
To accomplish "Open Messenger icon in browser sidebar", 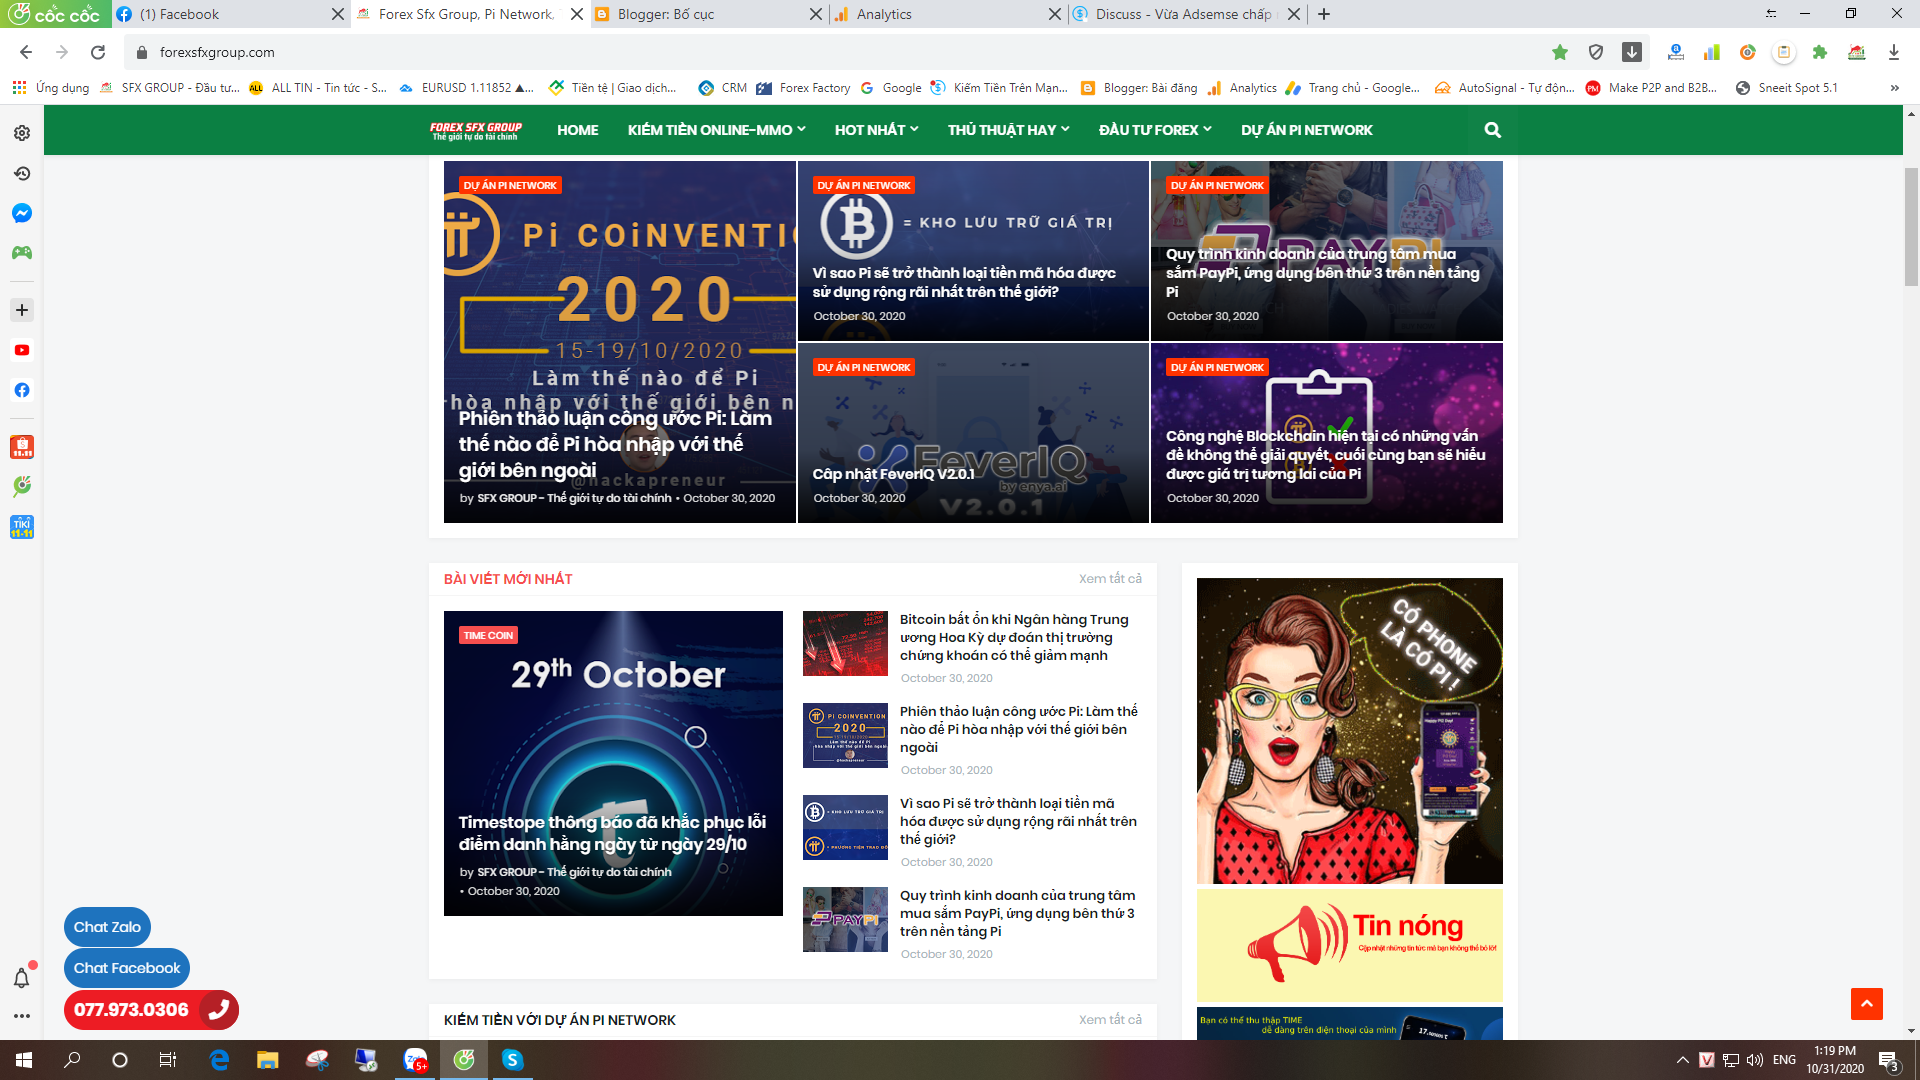I will (22, 213).
